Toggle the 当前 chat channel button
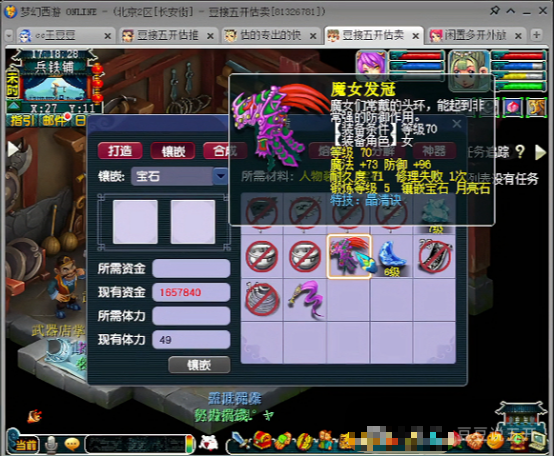 coord(25,444)
